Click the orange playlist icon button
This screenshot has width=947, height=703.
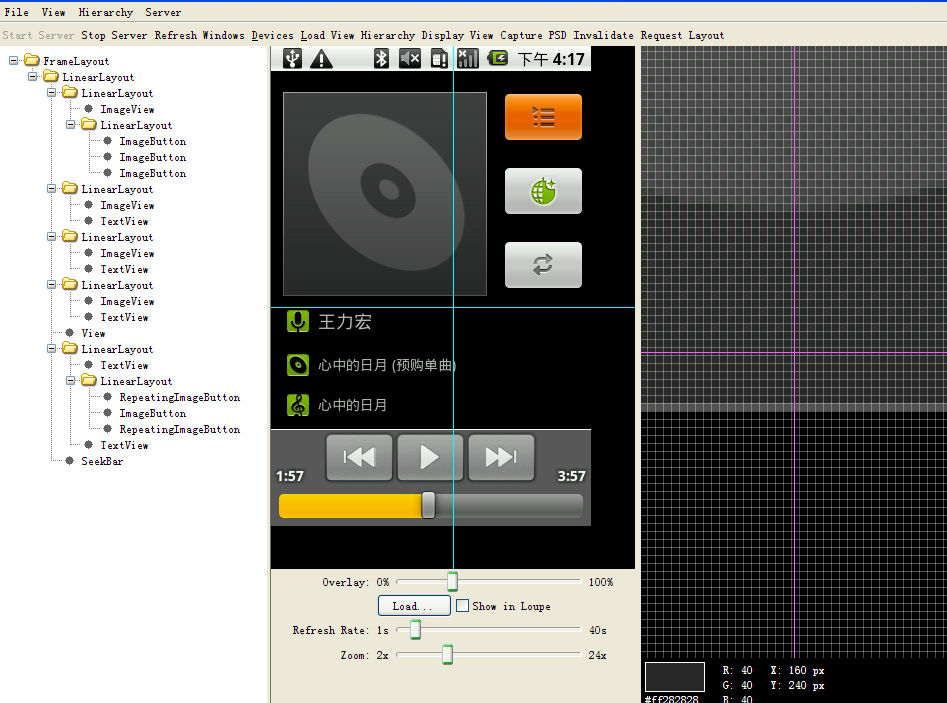click(x=543, y=117)
